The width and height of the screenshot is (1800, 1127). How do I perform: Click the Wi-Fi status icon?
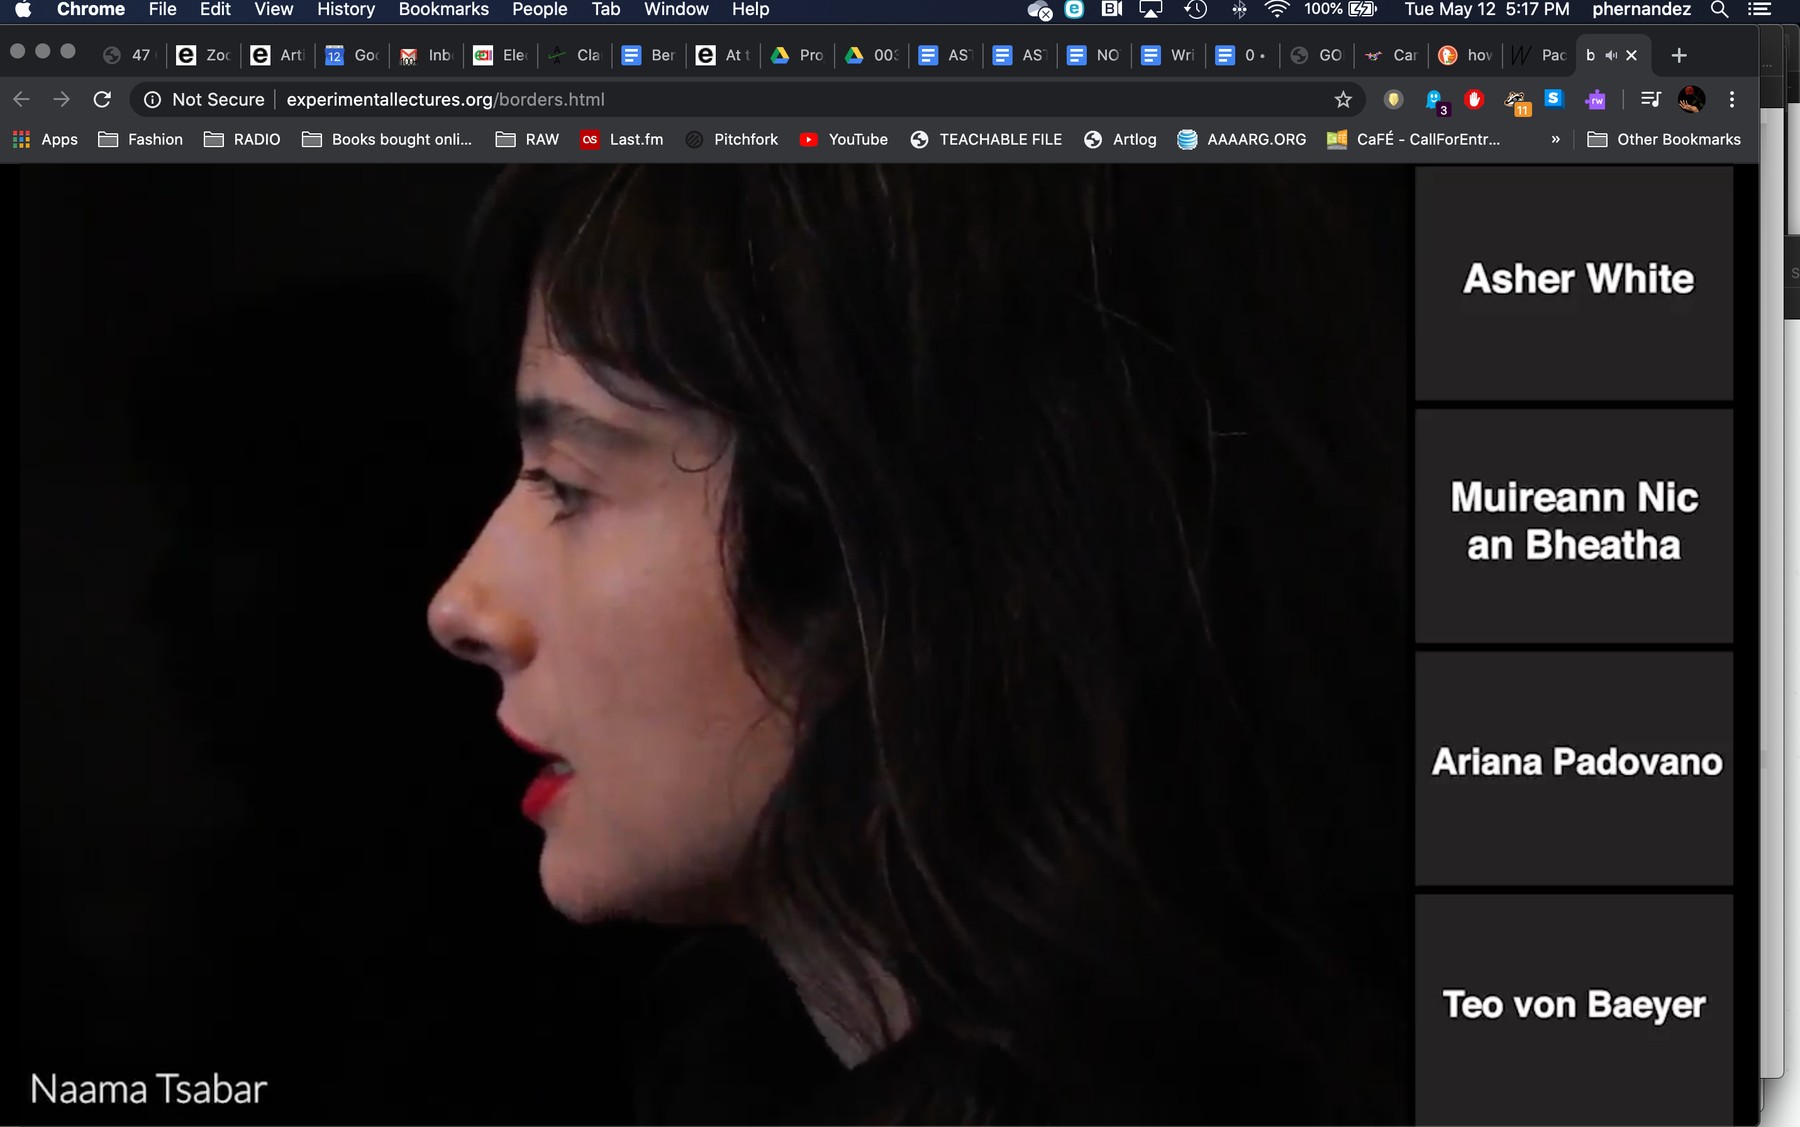1277,10
